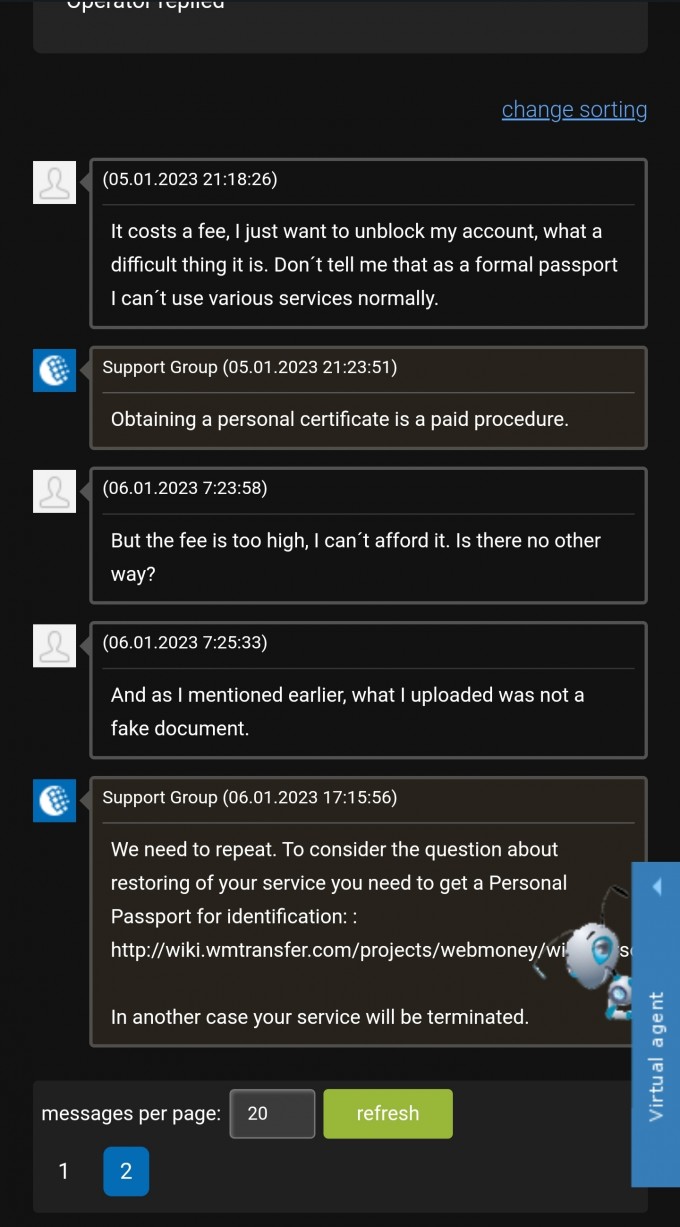The width and height of the screenshot is (680, 1227).
Task: Select page 2 of messages
Action: tap(126, 1171)
